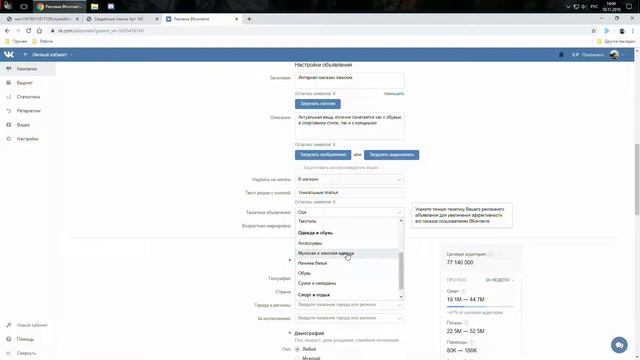Collapse sidebar with Свернуть icon
The width and height of the screenshot is (640, 360).
[9, 353]
